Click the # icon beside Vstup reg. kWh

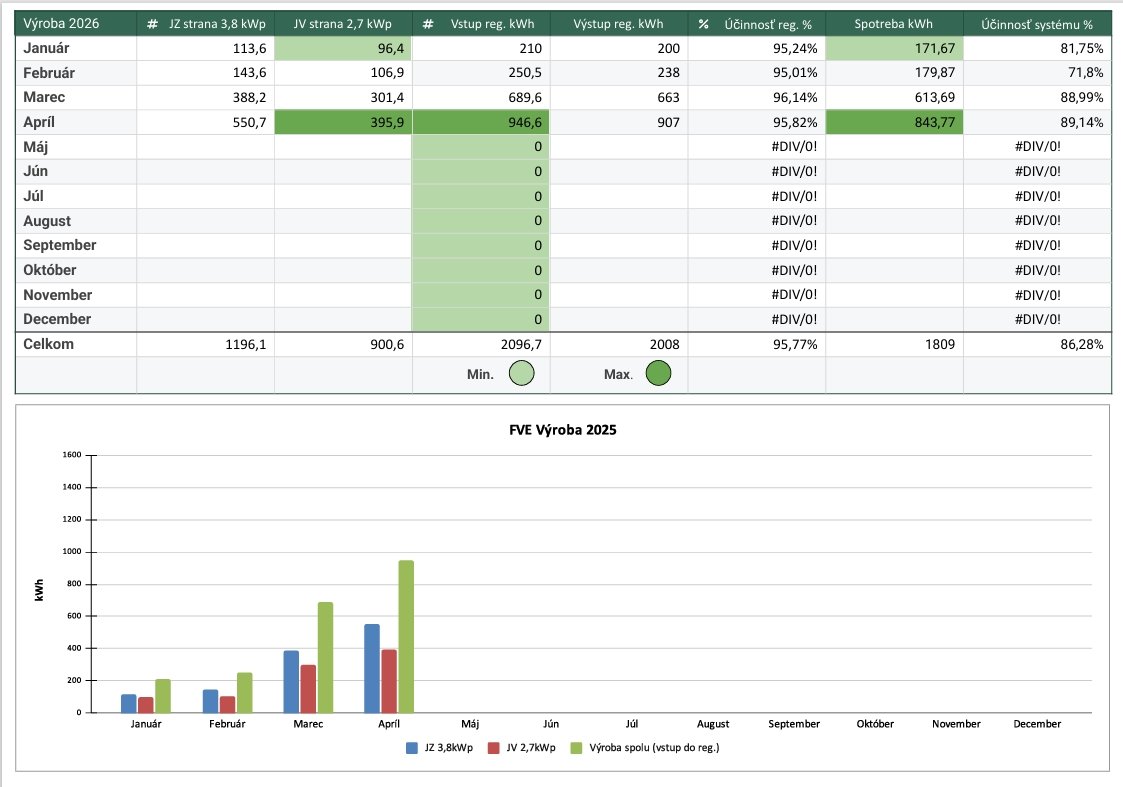click(428, 24)
